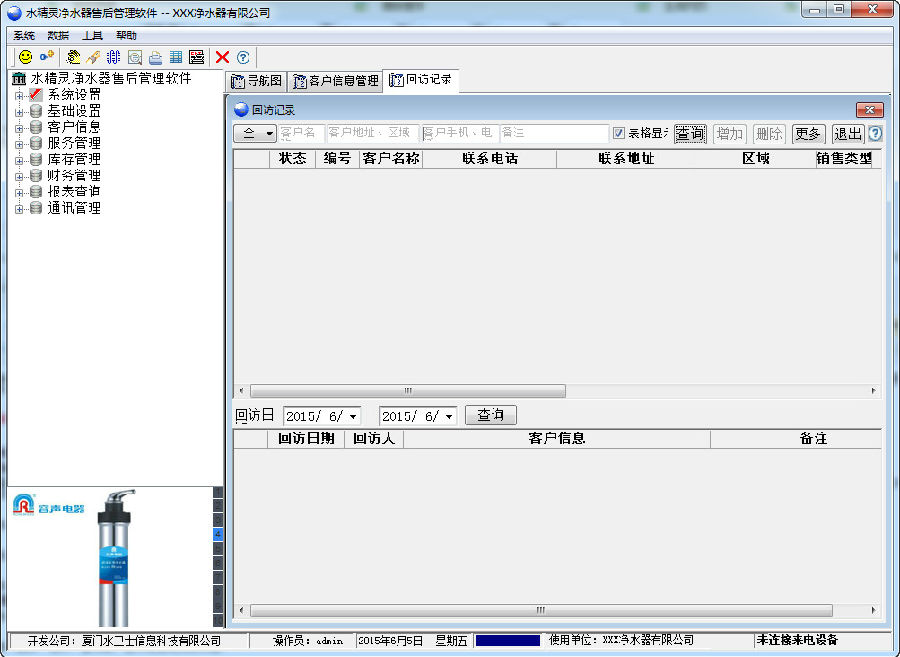Click the rocket toolbar icon

coord(93,57)
